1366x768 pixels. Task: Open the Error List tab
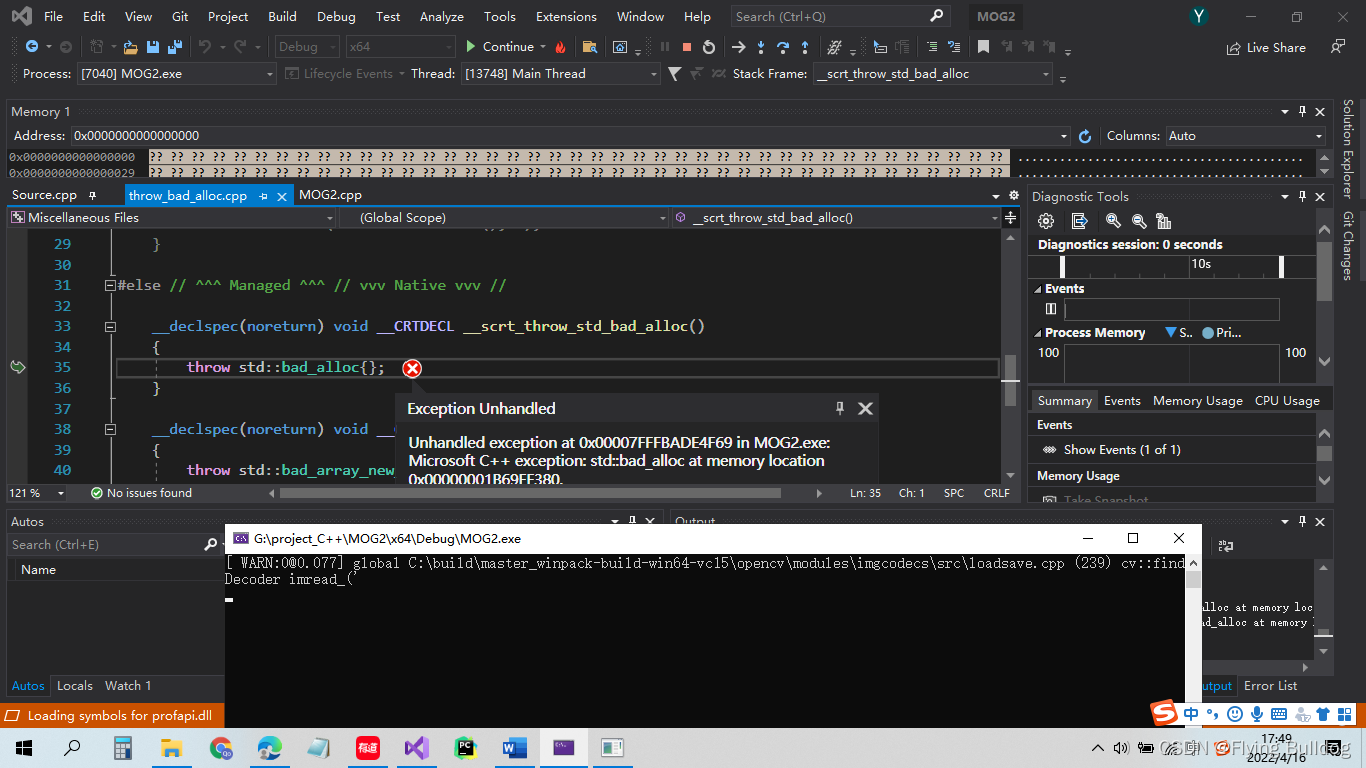click(1270, 686)
